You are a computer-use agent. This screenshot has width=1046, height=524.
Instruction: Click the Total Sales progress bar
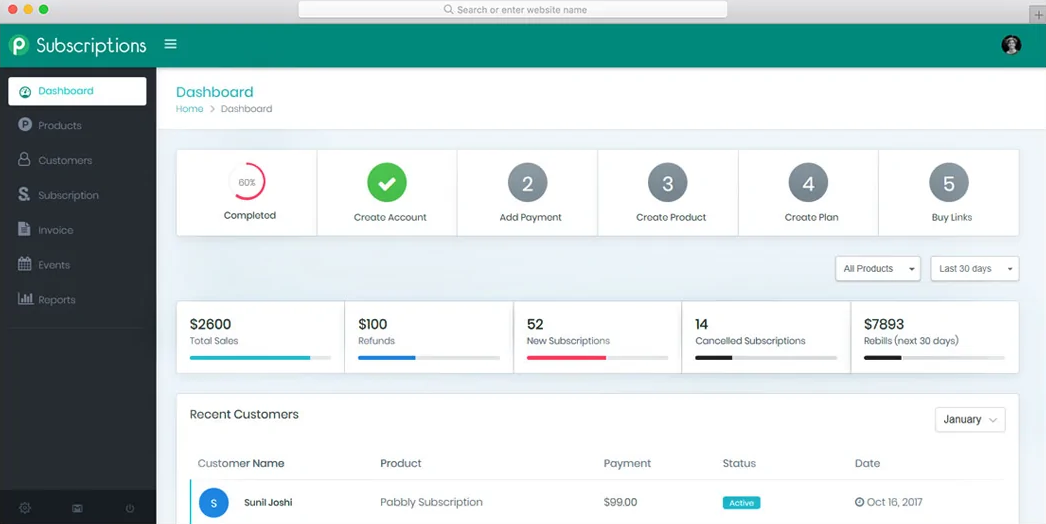pos(260,358)
